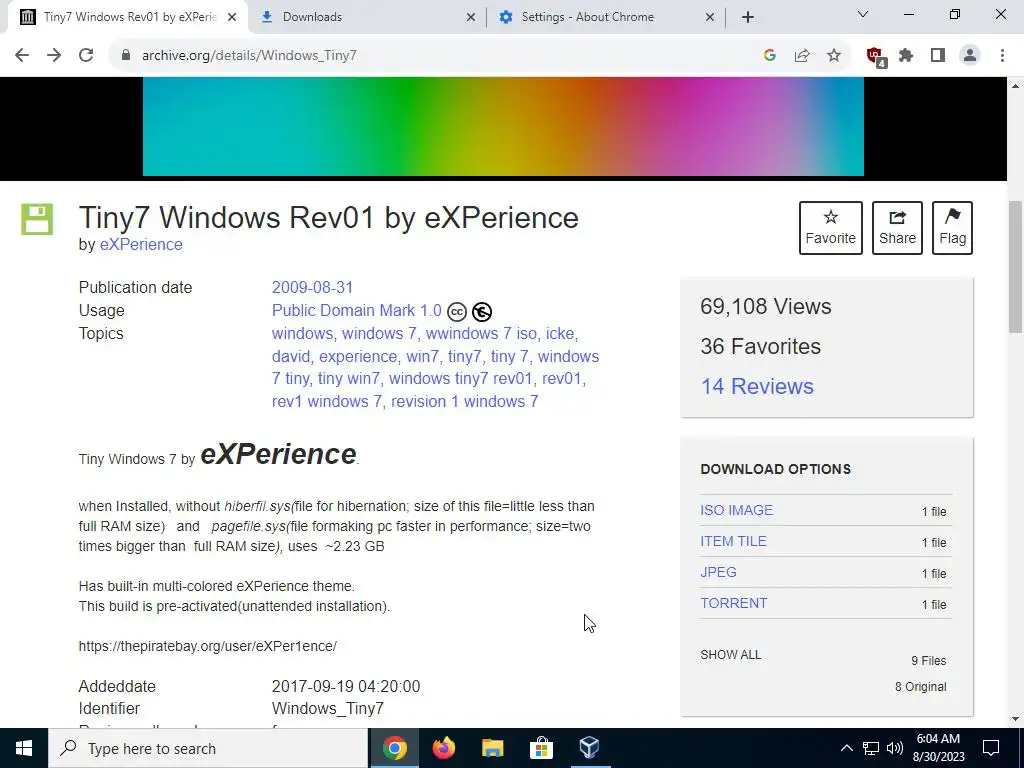The width and height of the screenshot is (1024, 768).
Task: Open the uBlock Origin extension icon
Action: [x=876, y=57]
